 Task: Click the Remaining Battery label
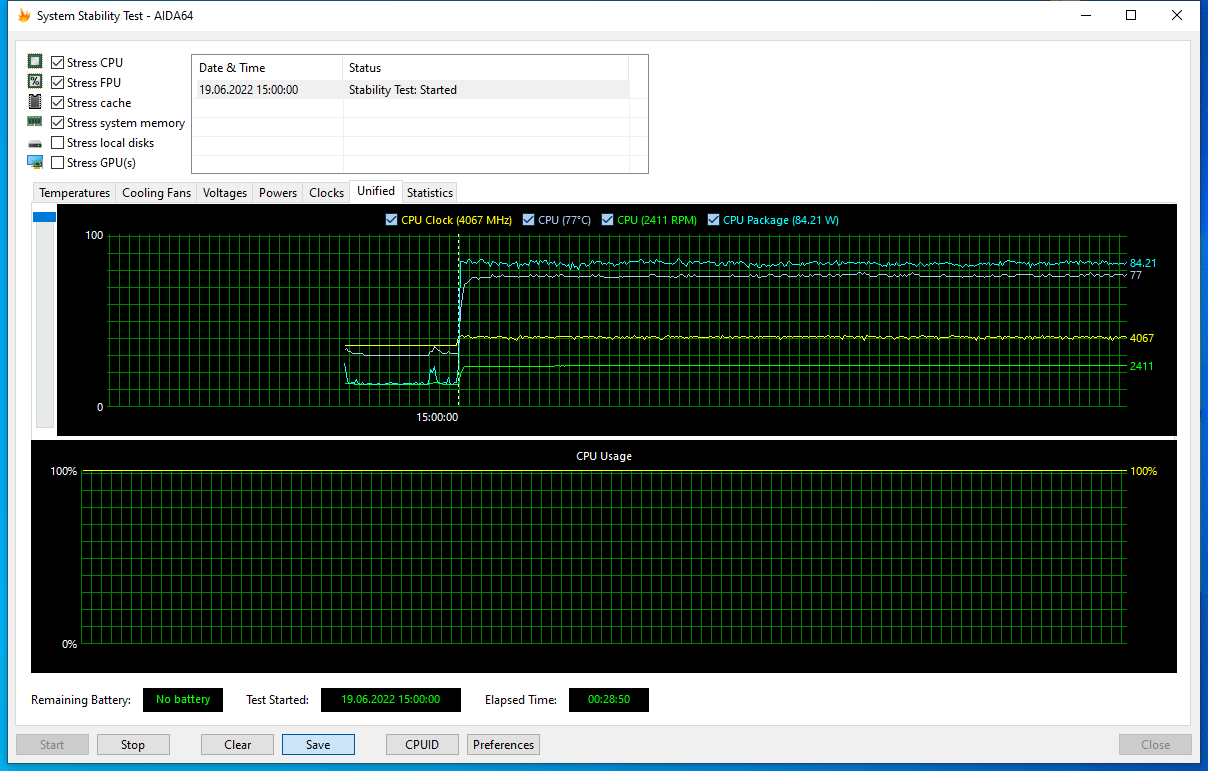coord(81,700)
